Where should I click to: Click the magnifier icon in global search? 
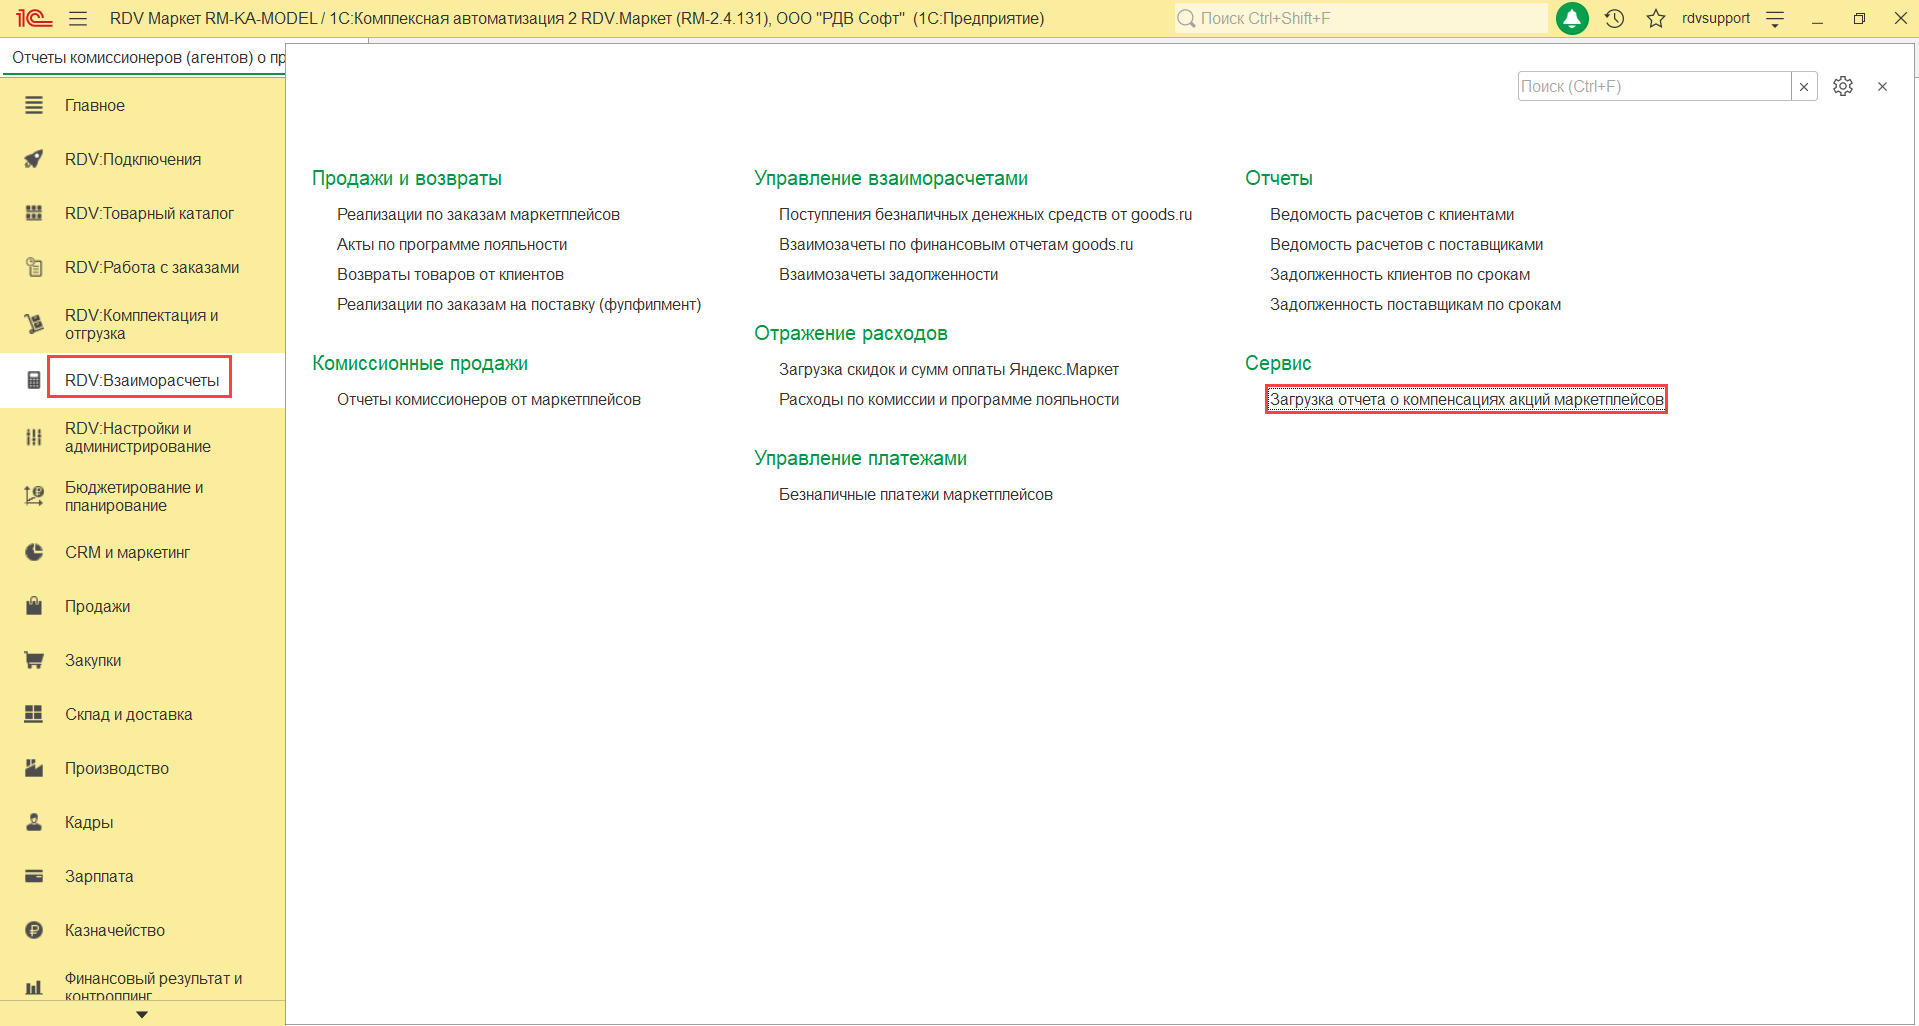[1186, 18]
